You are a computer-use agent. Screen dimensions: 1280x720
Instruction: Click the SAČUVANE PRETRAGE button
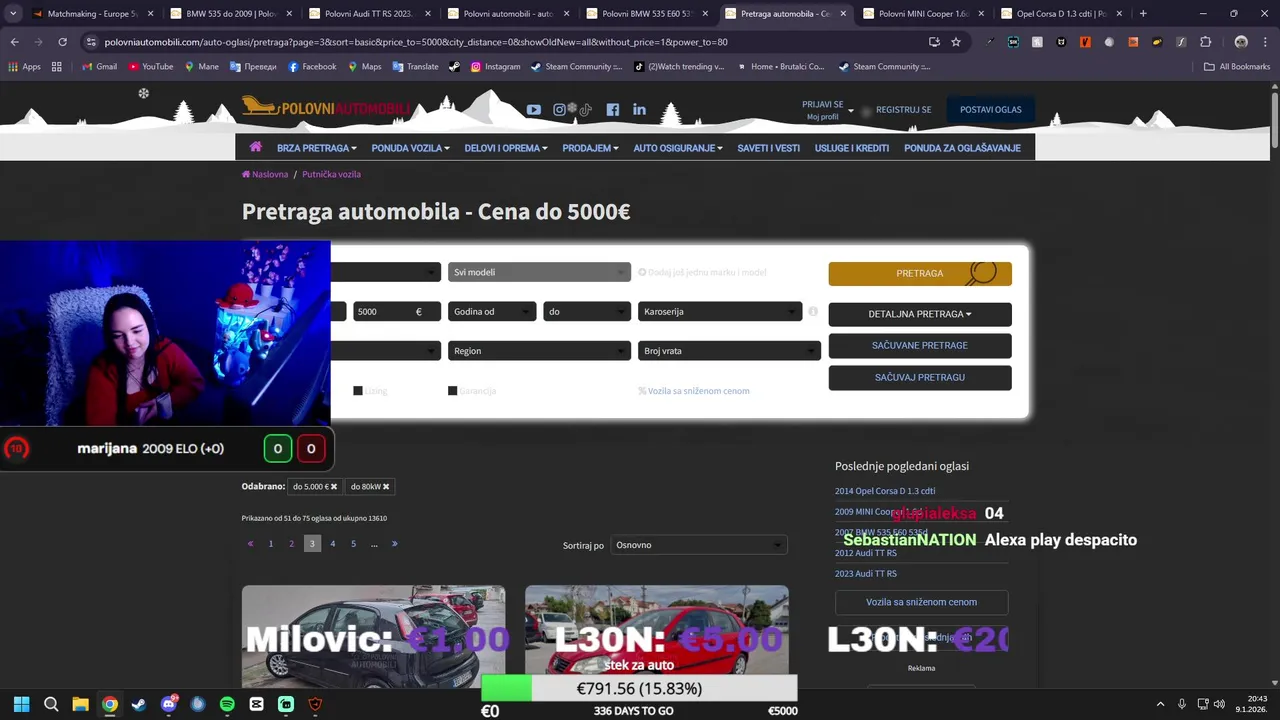tap(920, 346)
